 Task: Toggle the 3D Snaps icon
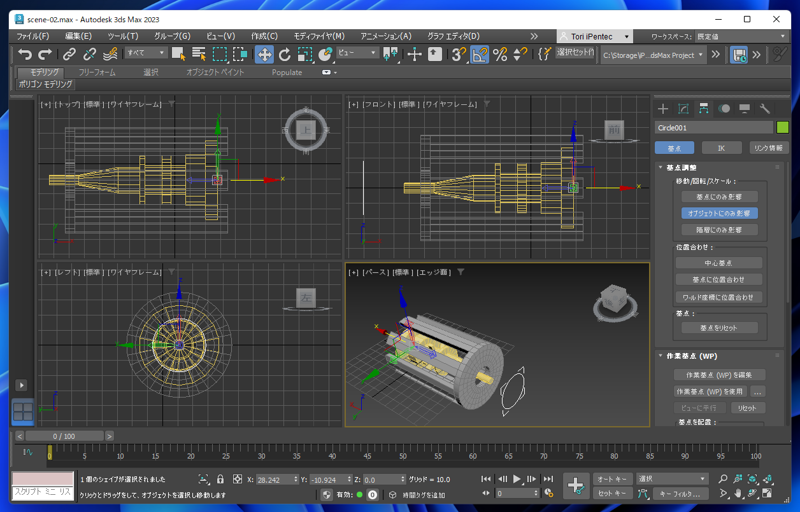click(459, 54)
